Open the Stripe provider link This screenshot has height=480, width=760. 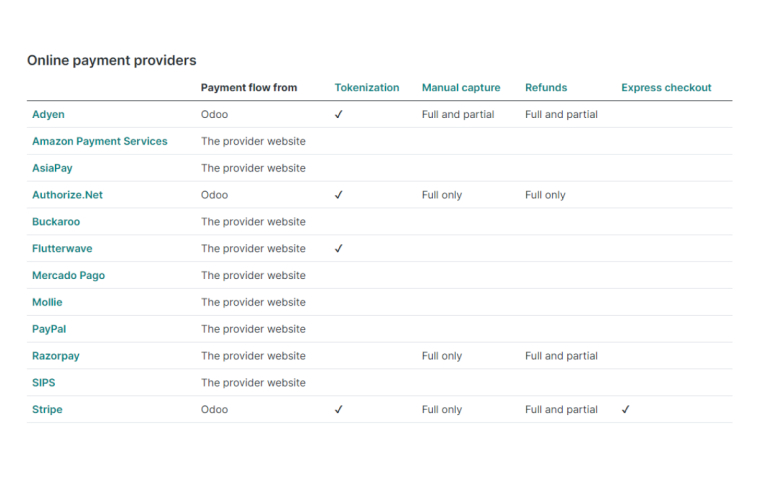pyautogui.click(x=47, y=409)
